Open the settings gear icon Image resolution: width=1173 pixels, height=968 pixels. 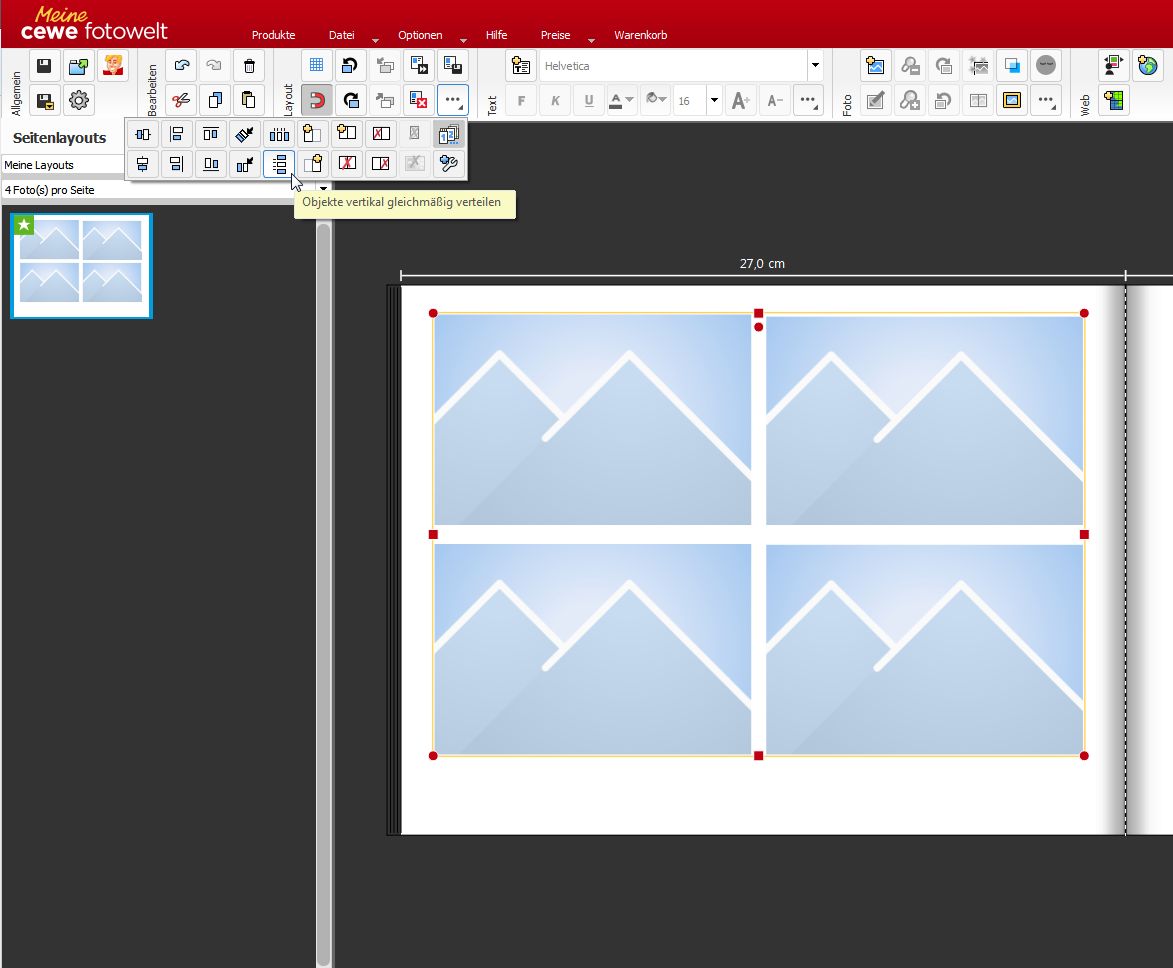[x=79, y=100]
